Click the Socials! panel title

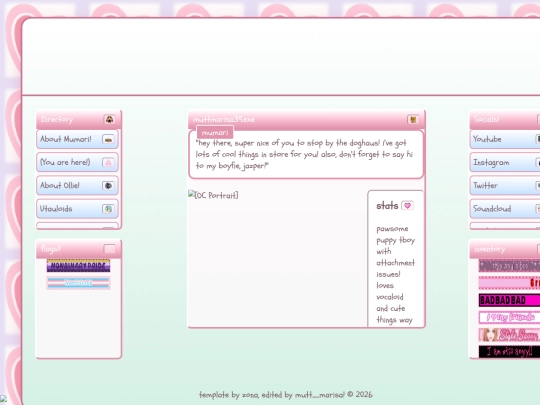click(486, 119)
